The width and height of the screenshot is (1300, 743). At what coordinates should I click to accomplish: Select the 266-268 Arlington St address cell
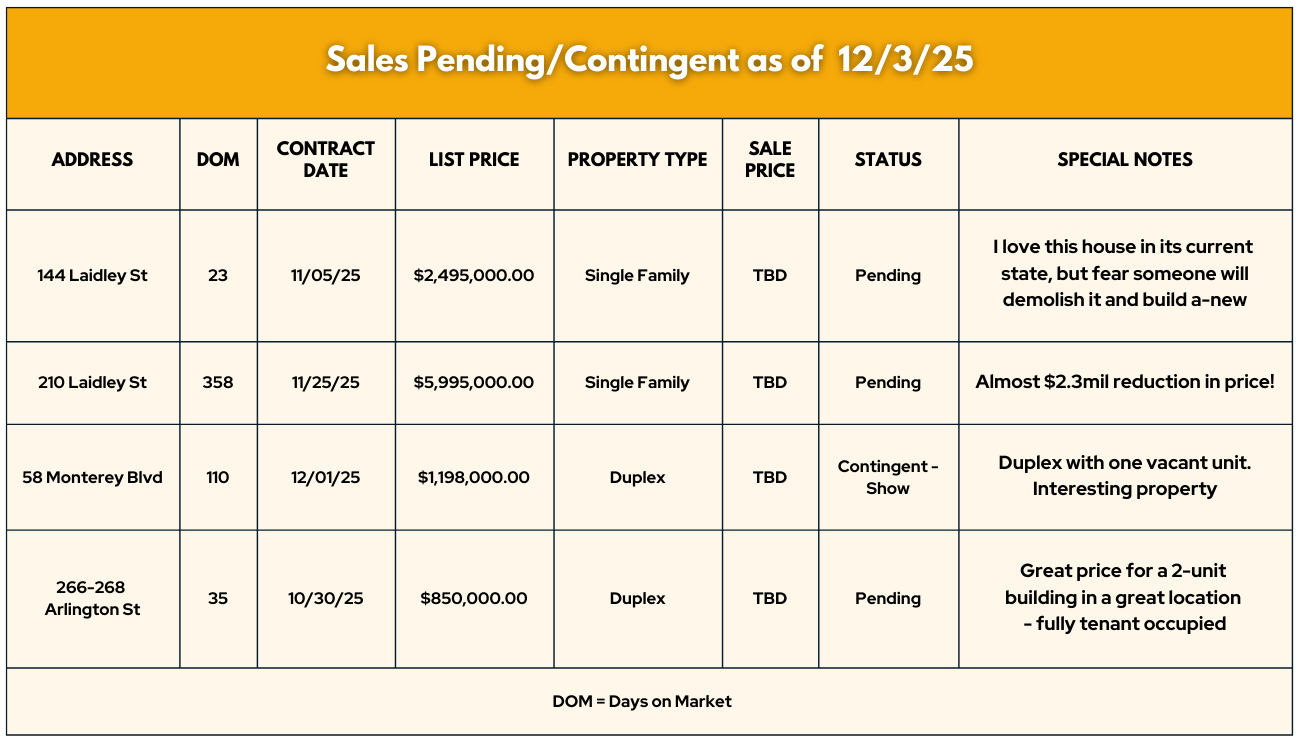click(x=92, y=598)
